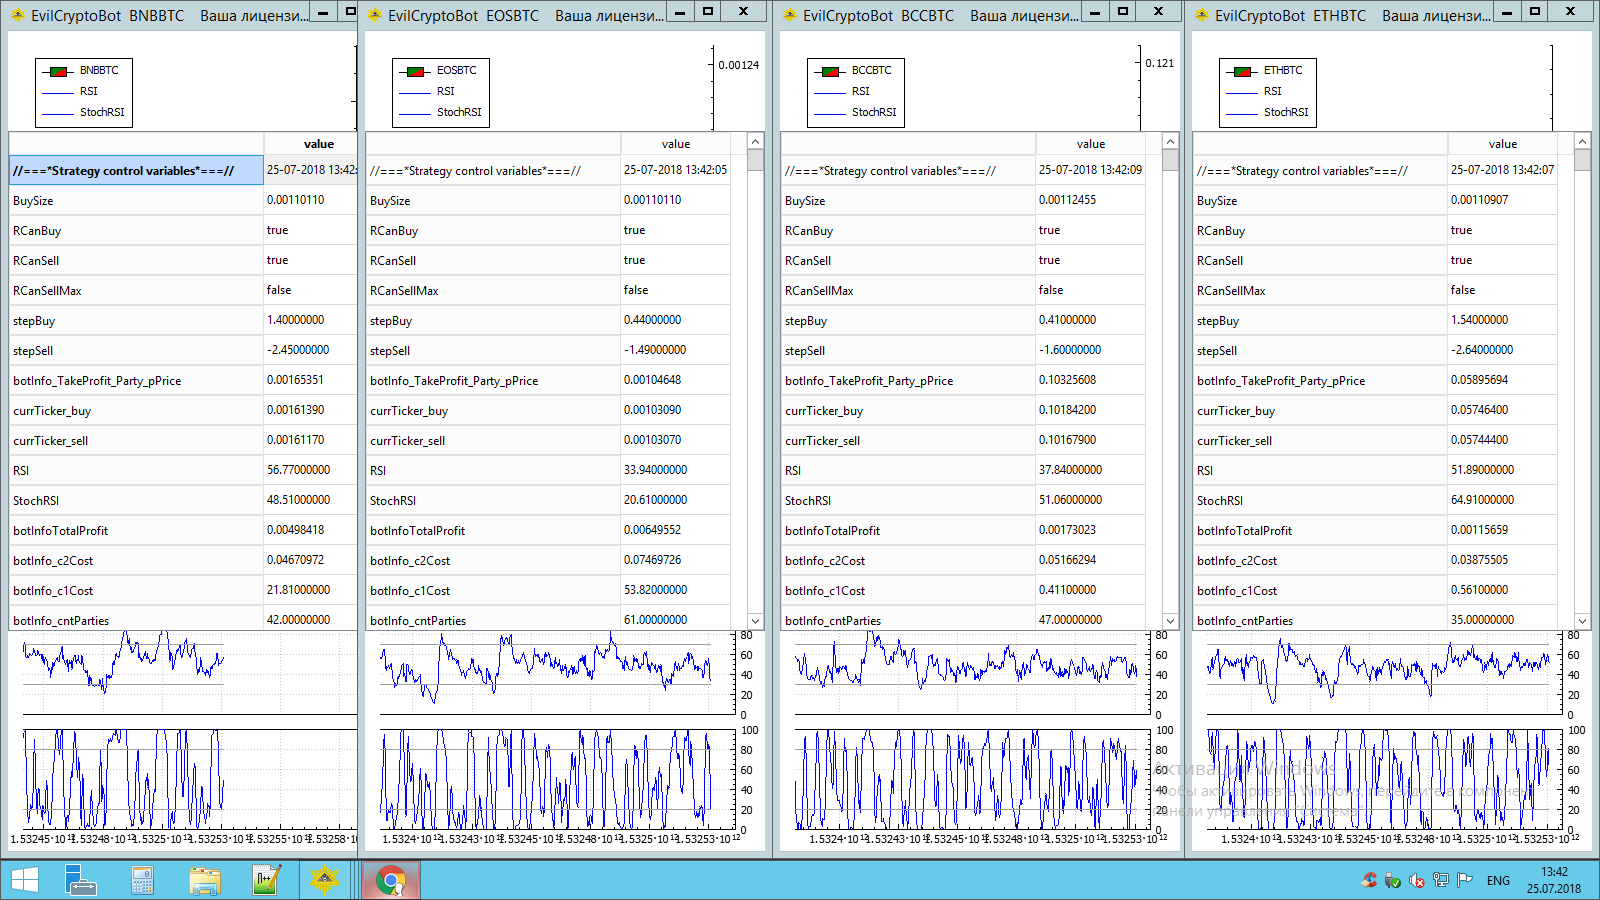Select BuySize value 0.00112455 in BCCBTC

click(x=1090, y=200)
